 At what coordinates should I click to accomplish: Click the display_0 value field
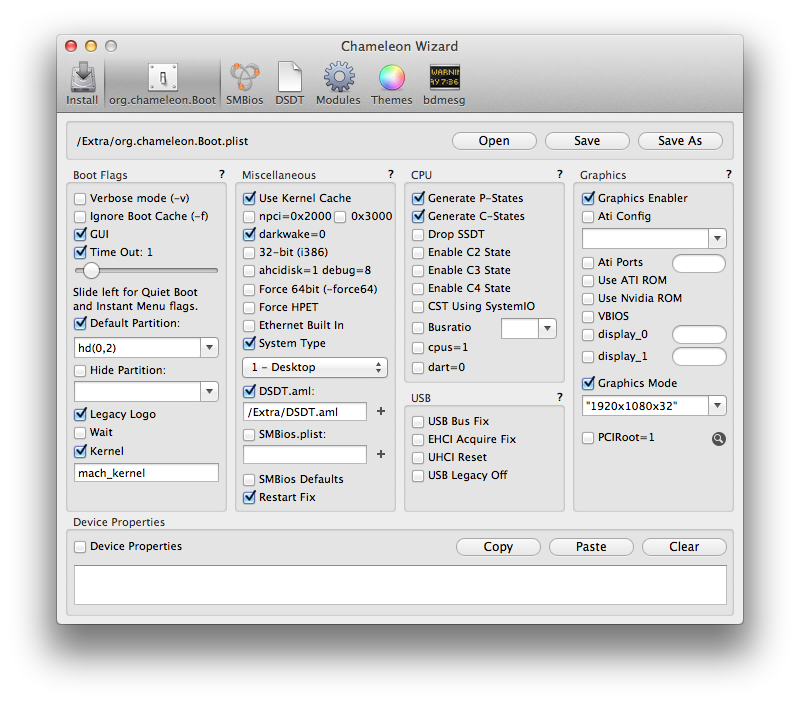click(x=699, y=335)
